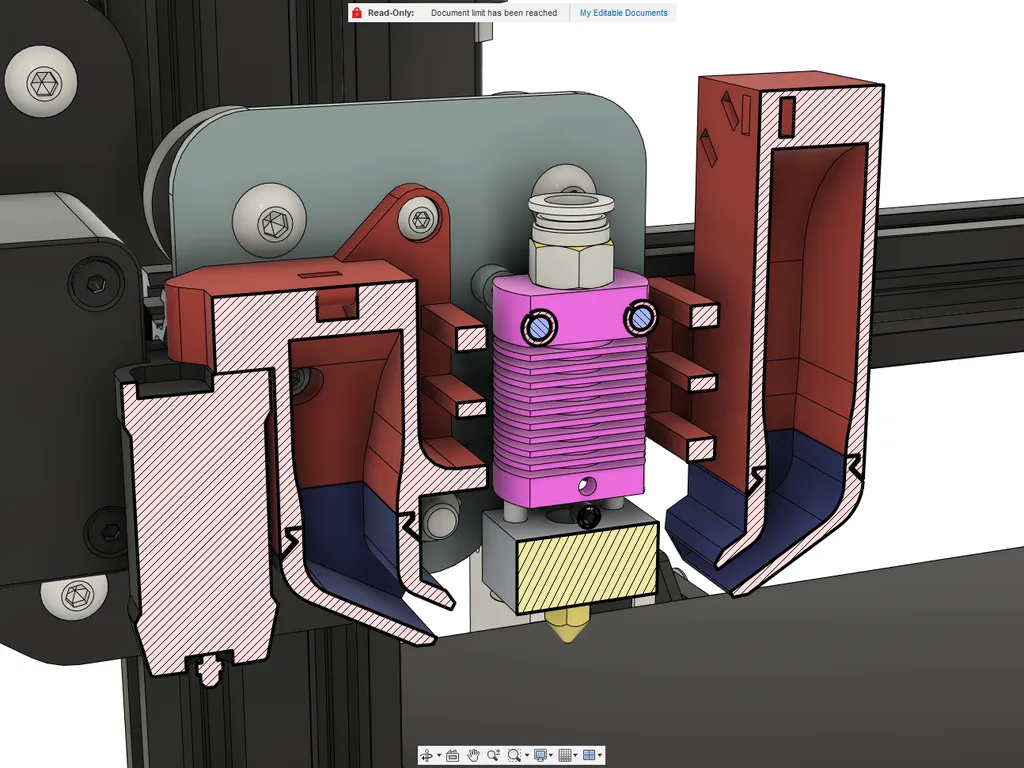This screenshot has height=768, width=1024.
Task: Open the Viewports dropdown arrow
Action: [x=600, y=756]
